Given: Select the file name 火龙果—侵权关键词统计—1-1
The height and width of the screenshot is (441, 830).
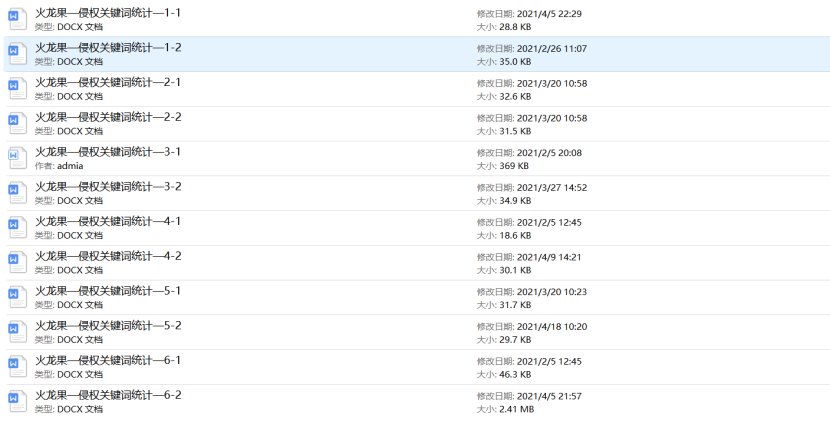Looking at the screenshot, I should pyautogui.click(x=108, y=13).
